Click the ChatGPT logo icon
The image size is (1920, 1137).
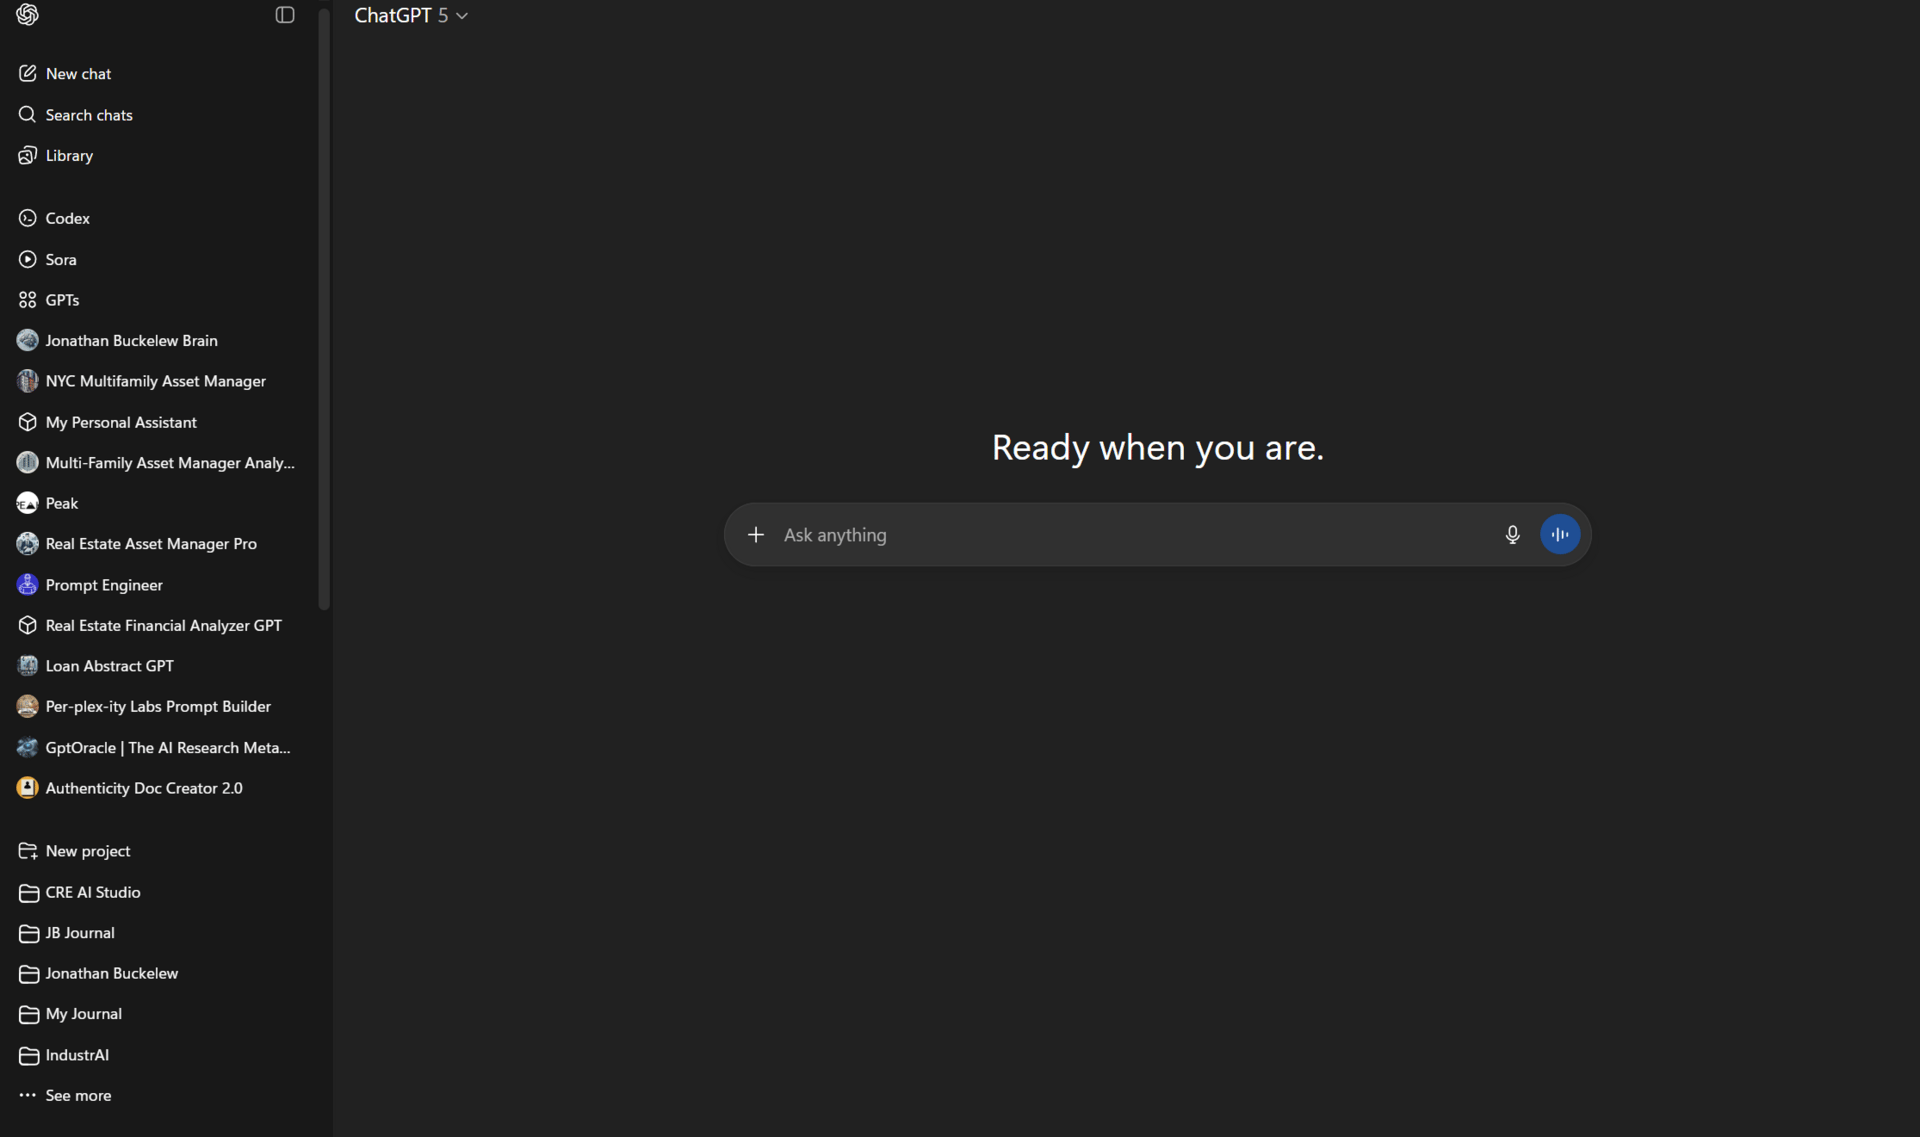[x=27, y=15]
